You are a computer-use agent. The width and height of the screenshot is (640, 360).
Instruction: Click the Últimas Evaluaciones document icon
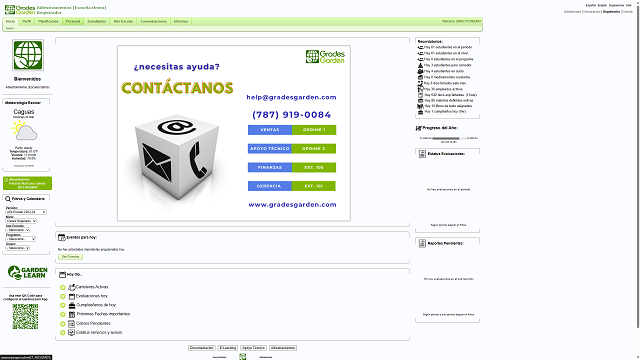point(422,154)
